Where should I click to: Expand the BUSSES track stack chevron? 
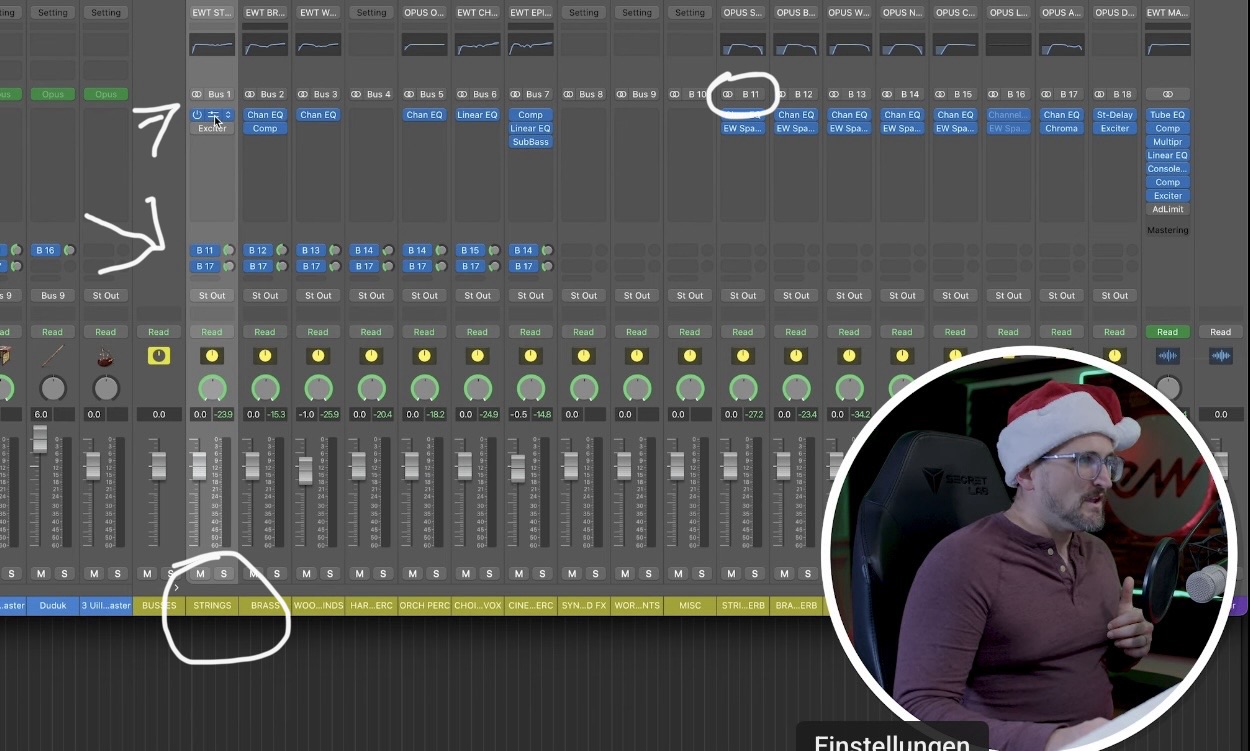tap(176, 588)
